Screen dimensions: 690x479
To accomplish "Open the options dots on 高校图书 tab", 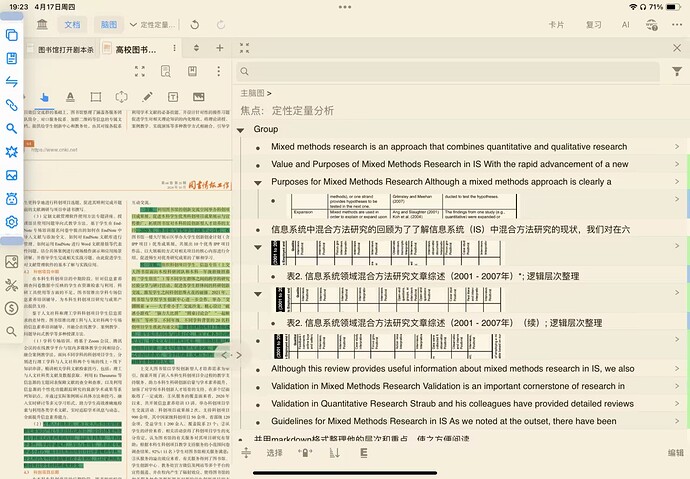I will tap(175, 48).
